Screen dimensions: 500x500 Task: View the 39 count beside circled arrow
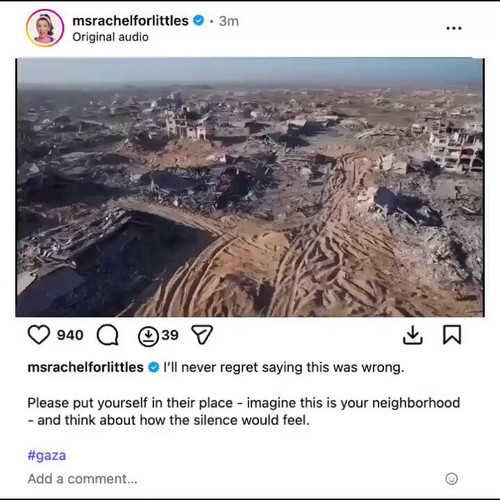click(x=170, y=335)
